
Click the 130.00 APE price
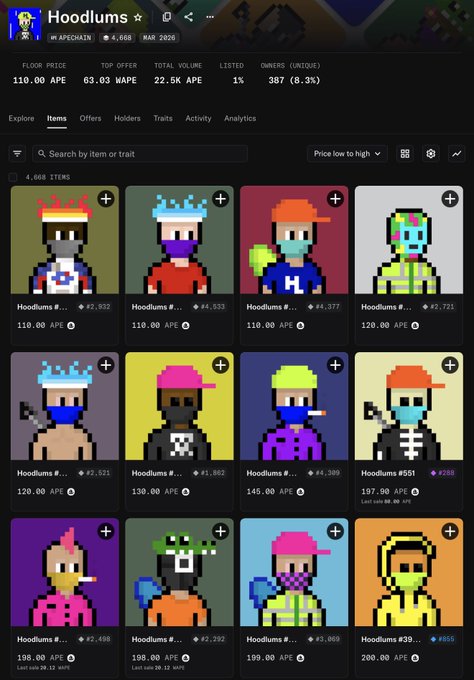(155, 491)
